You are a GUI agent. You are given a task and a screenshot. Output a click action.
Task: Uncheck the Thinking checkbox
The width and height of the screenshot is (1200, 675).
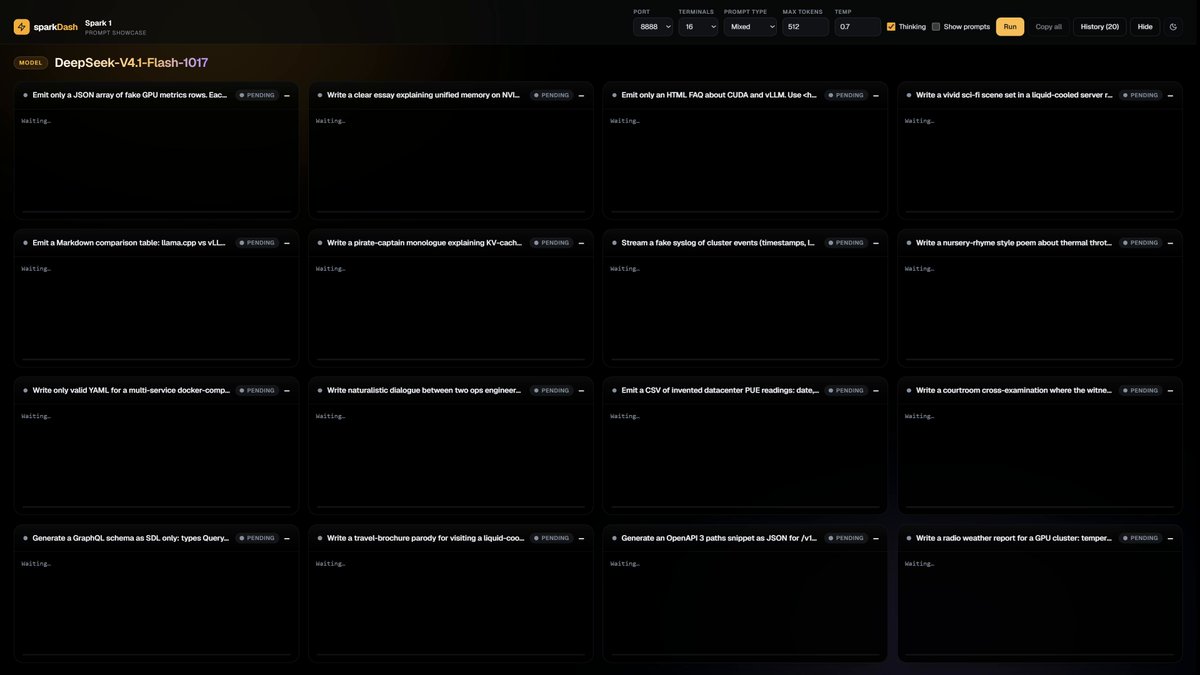click(x=891, y=27)
